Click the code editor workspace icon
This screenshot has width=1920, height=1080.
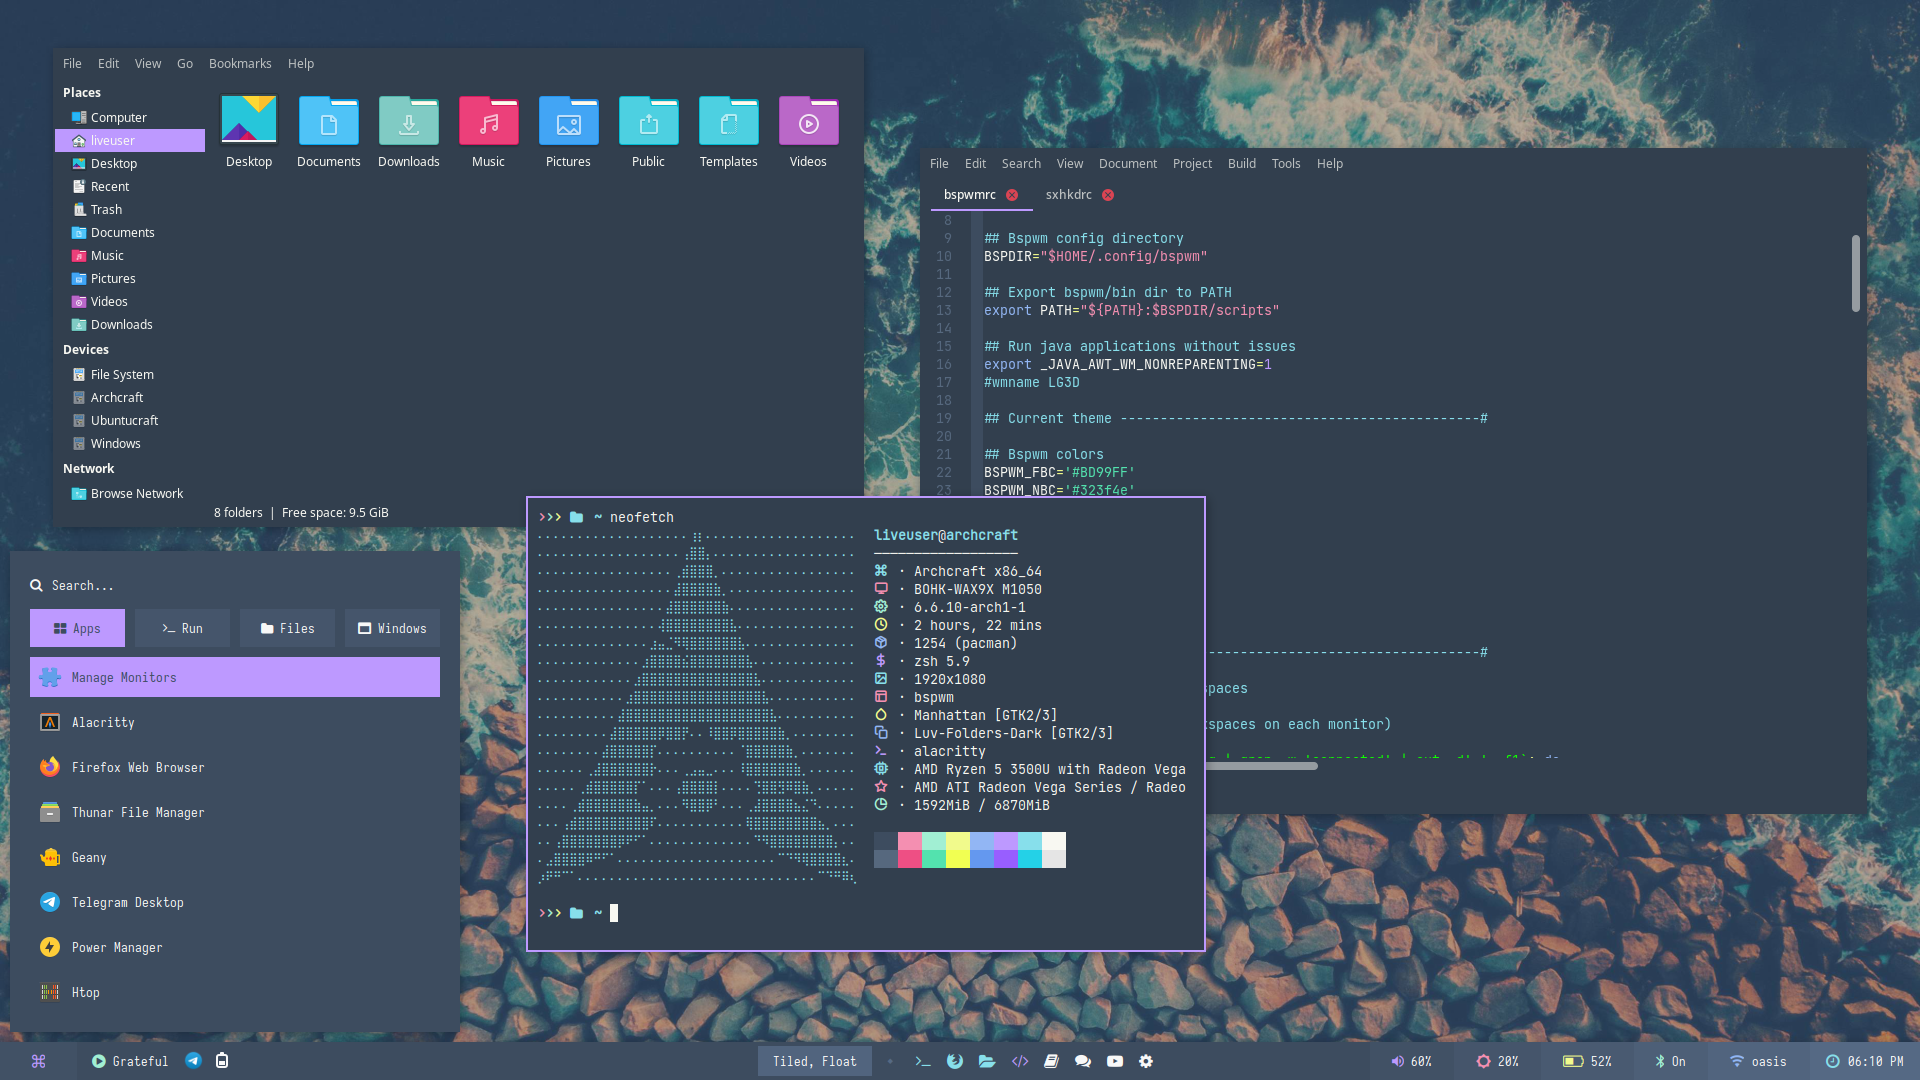1019,1061
